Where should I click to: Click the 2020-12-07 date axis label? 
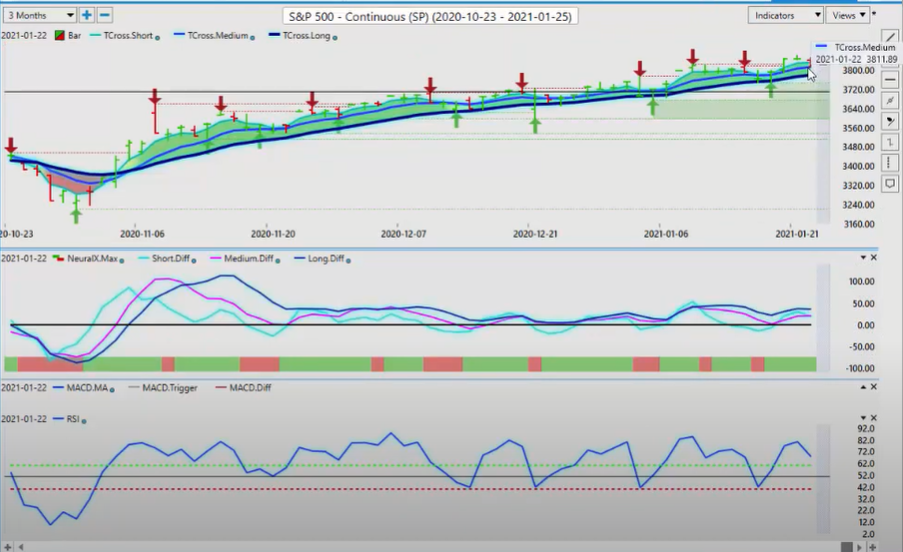tap(403, 234)
